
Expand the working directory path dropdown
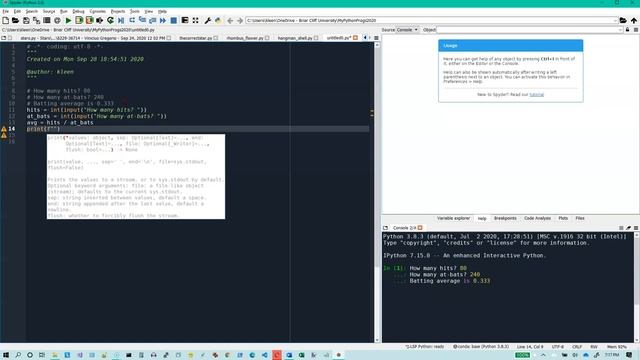pos(615,20)
